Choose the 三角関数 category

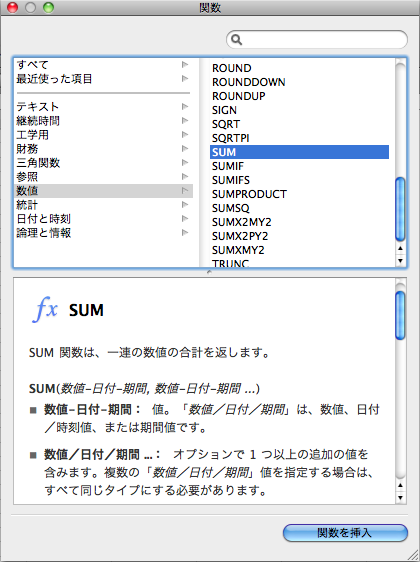[103, 163]
